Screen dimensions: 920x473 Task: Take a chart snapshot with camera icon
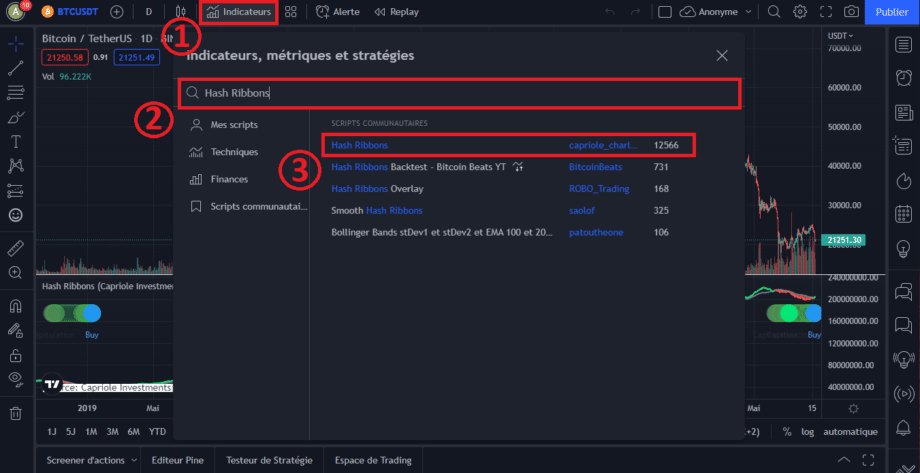point(851,12)
